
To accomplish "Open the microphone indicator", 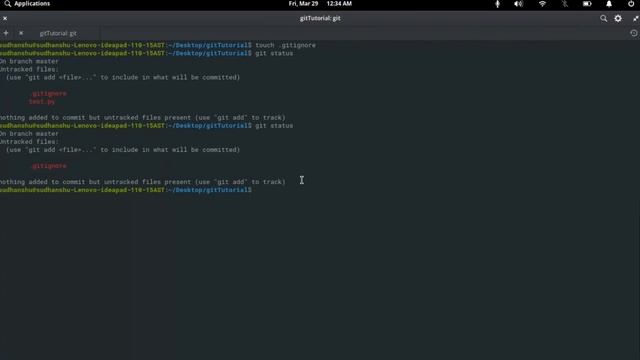I will (x=497, y=4).
